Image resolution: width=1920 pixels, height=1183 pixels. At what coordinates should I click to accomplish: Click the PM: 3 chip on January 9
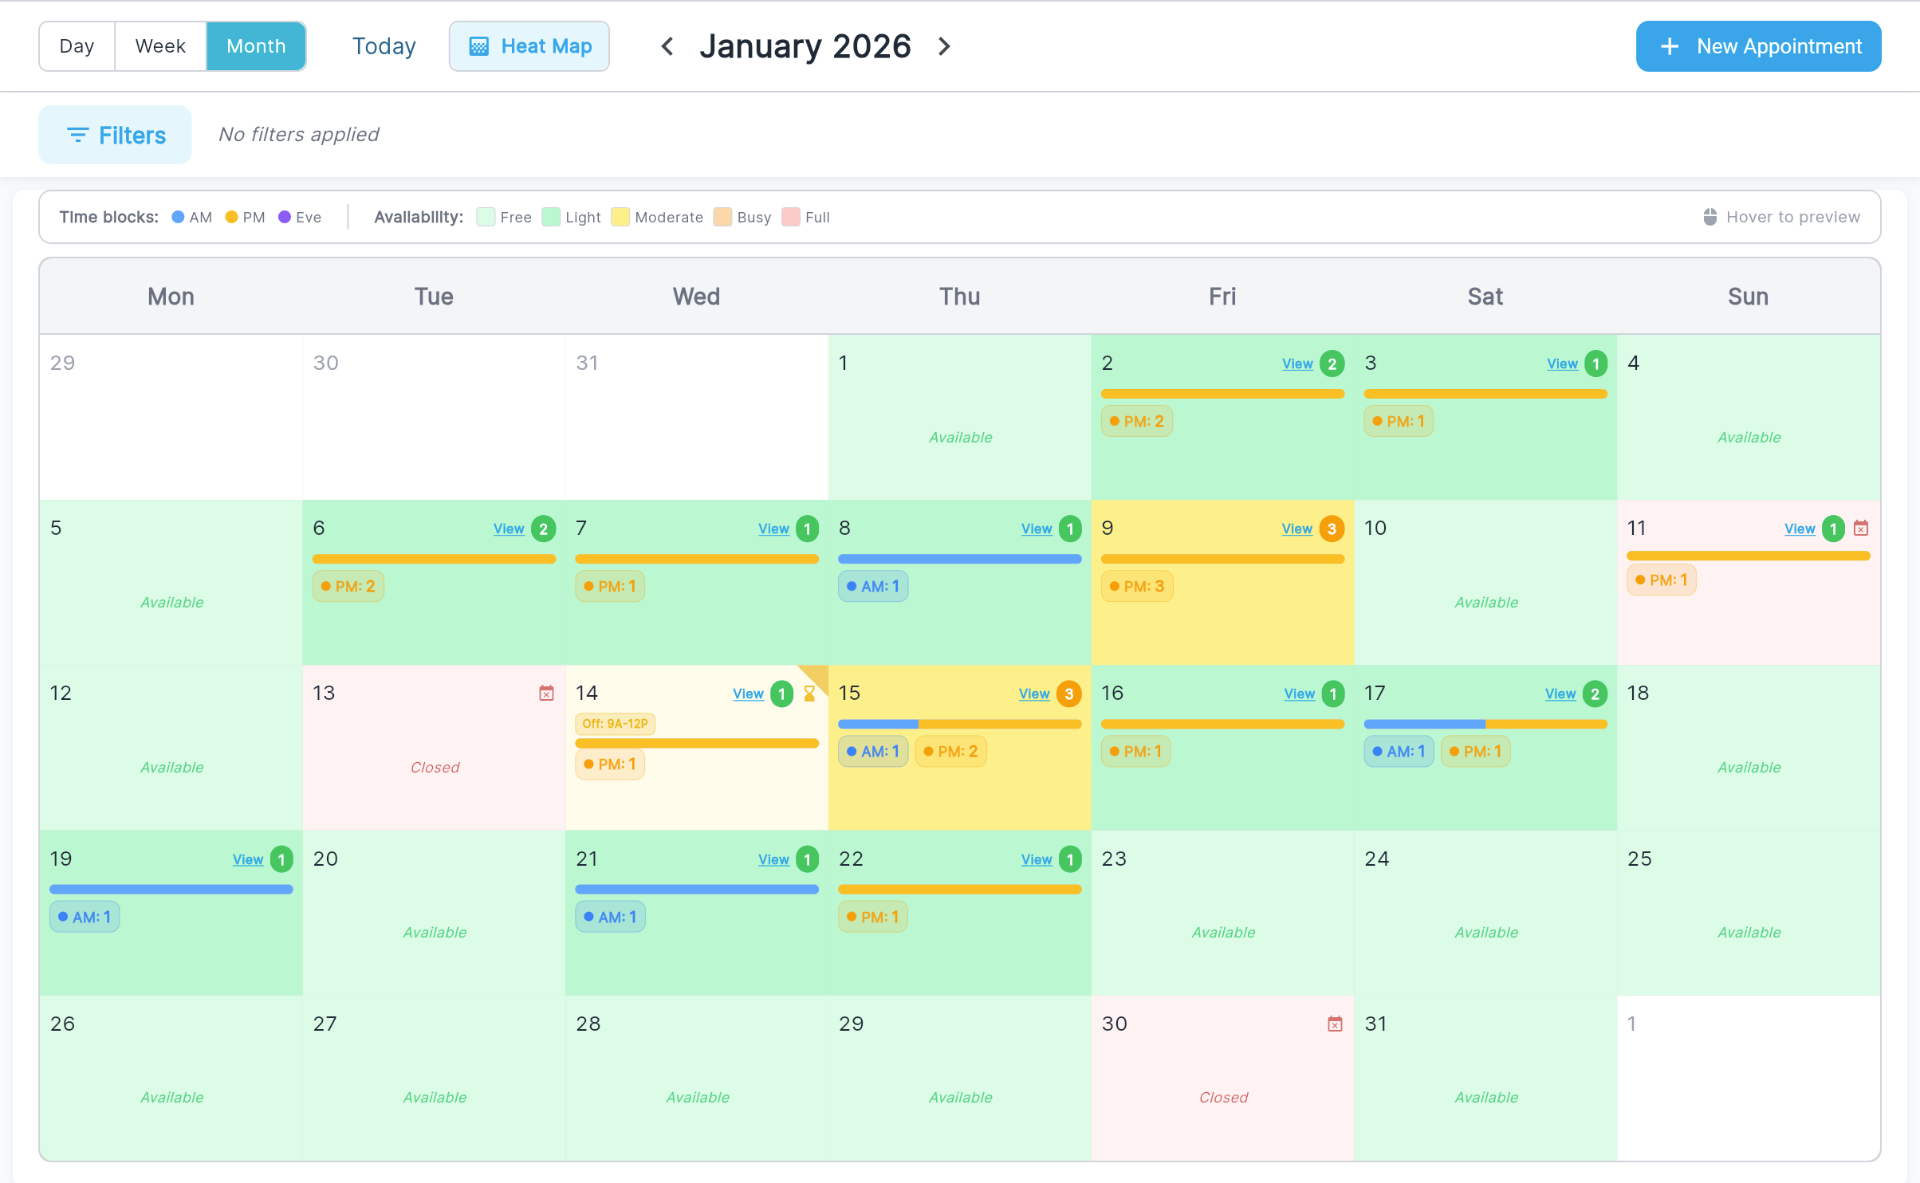[1137, 587]
